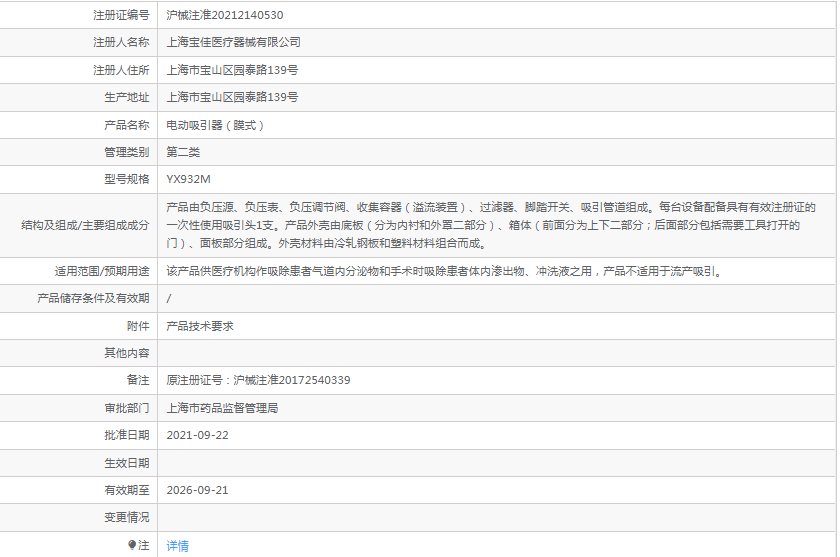Click attachment value 产品技术要求
Image resolution: width=840 pixels, height=557 pixels.
pos(199,326)
